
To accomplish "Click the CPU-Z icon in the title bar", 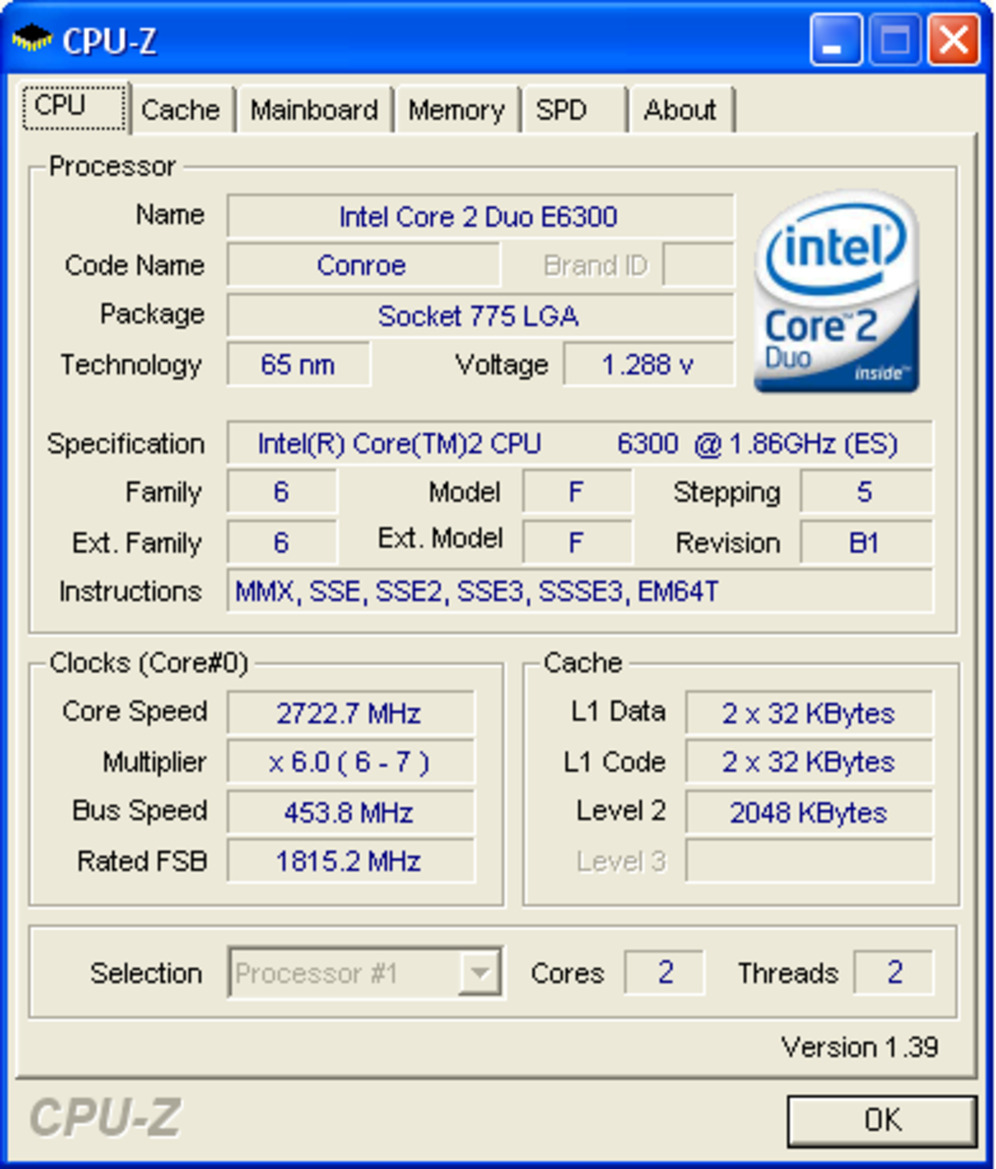I will tap(31, 40).
